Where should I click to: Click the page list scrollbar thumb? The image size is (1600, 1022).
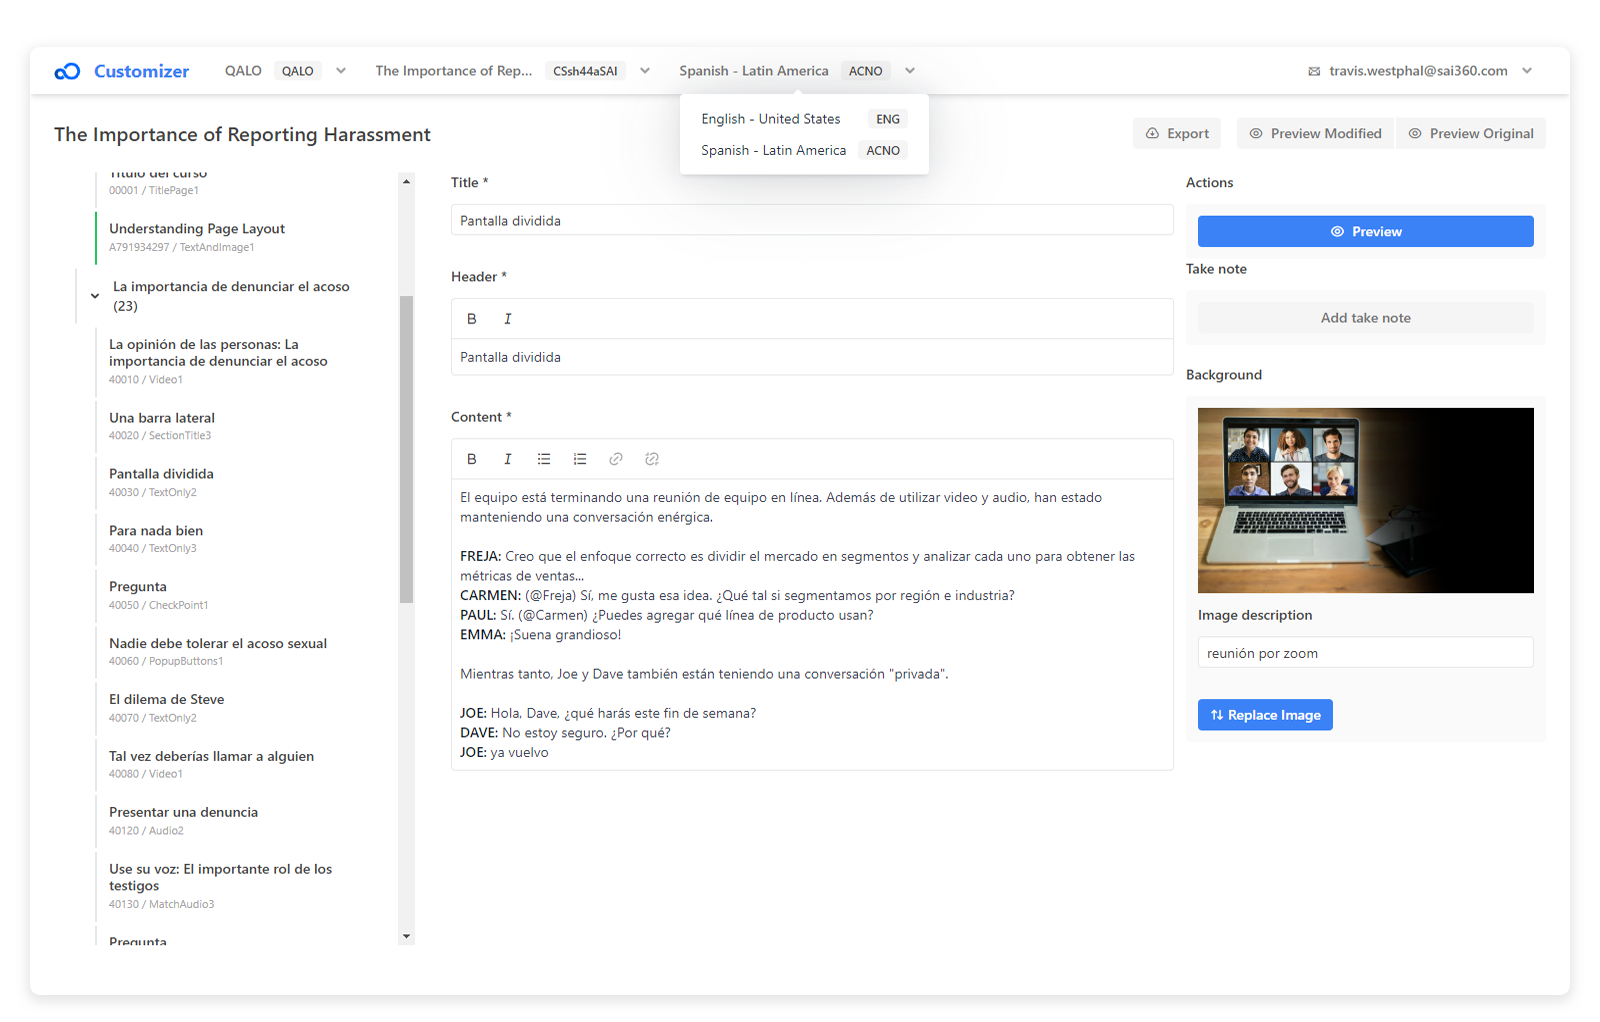click(406, 449)
